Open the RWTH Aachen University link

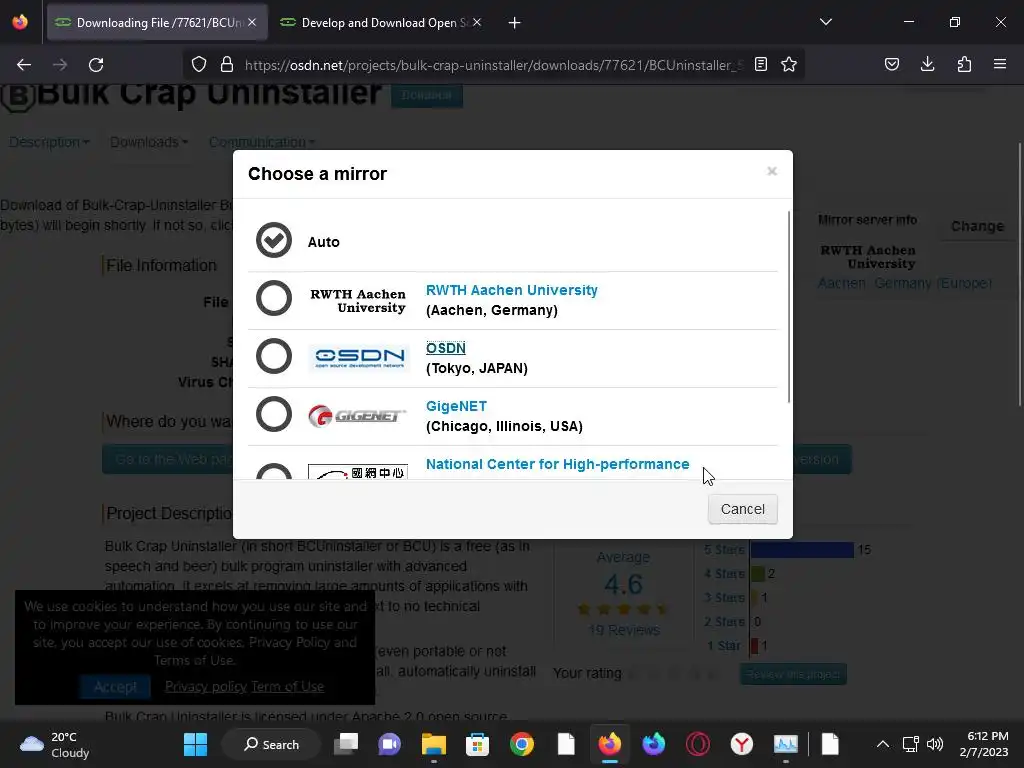coord(511,290)
